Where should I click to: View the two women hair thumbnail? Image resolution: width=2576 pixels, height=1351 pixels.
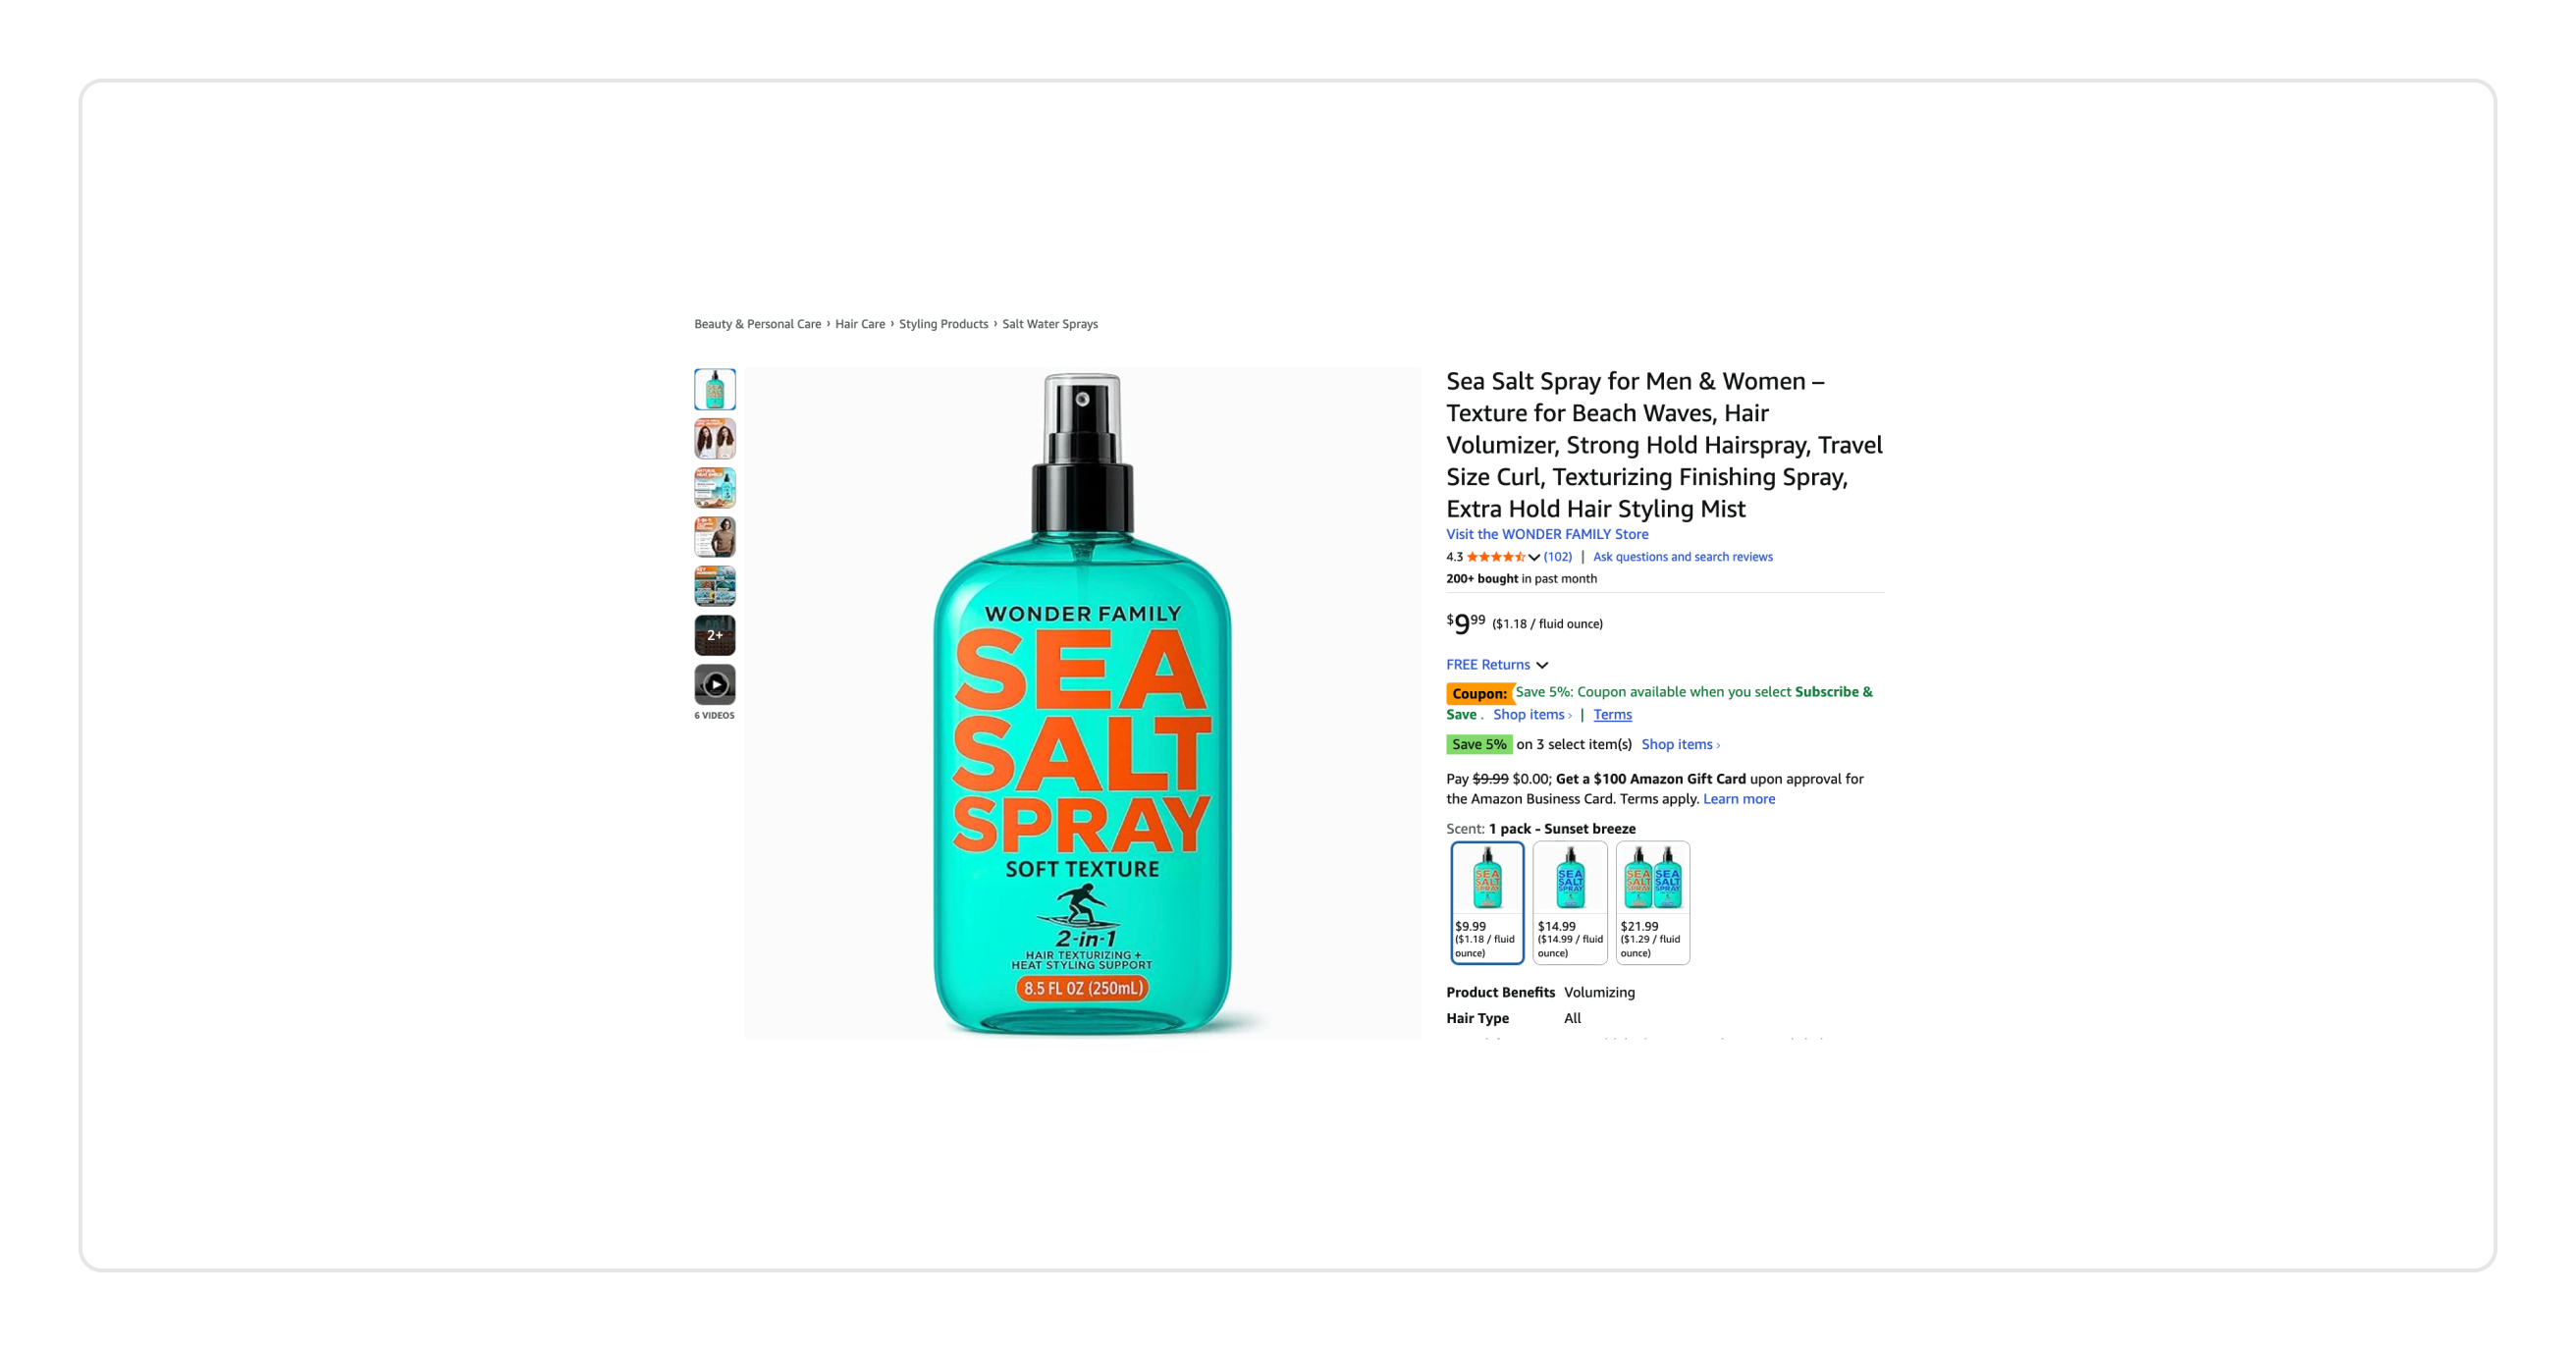[x=714, y=438]
